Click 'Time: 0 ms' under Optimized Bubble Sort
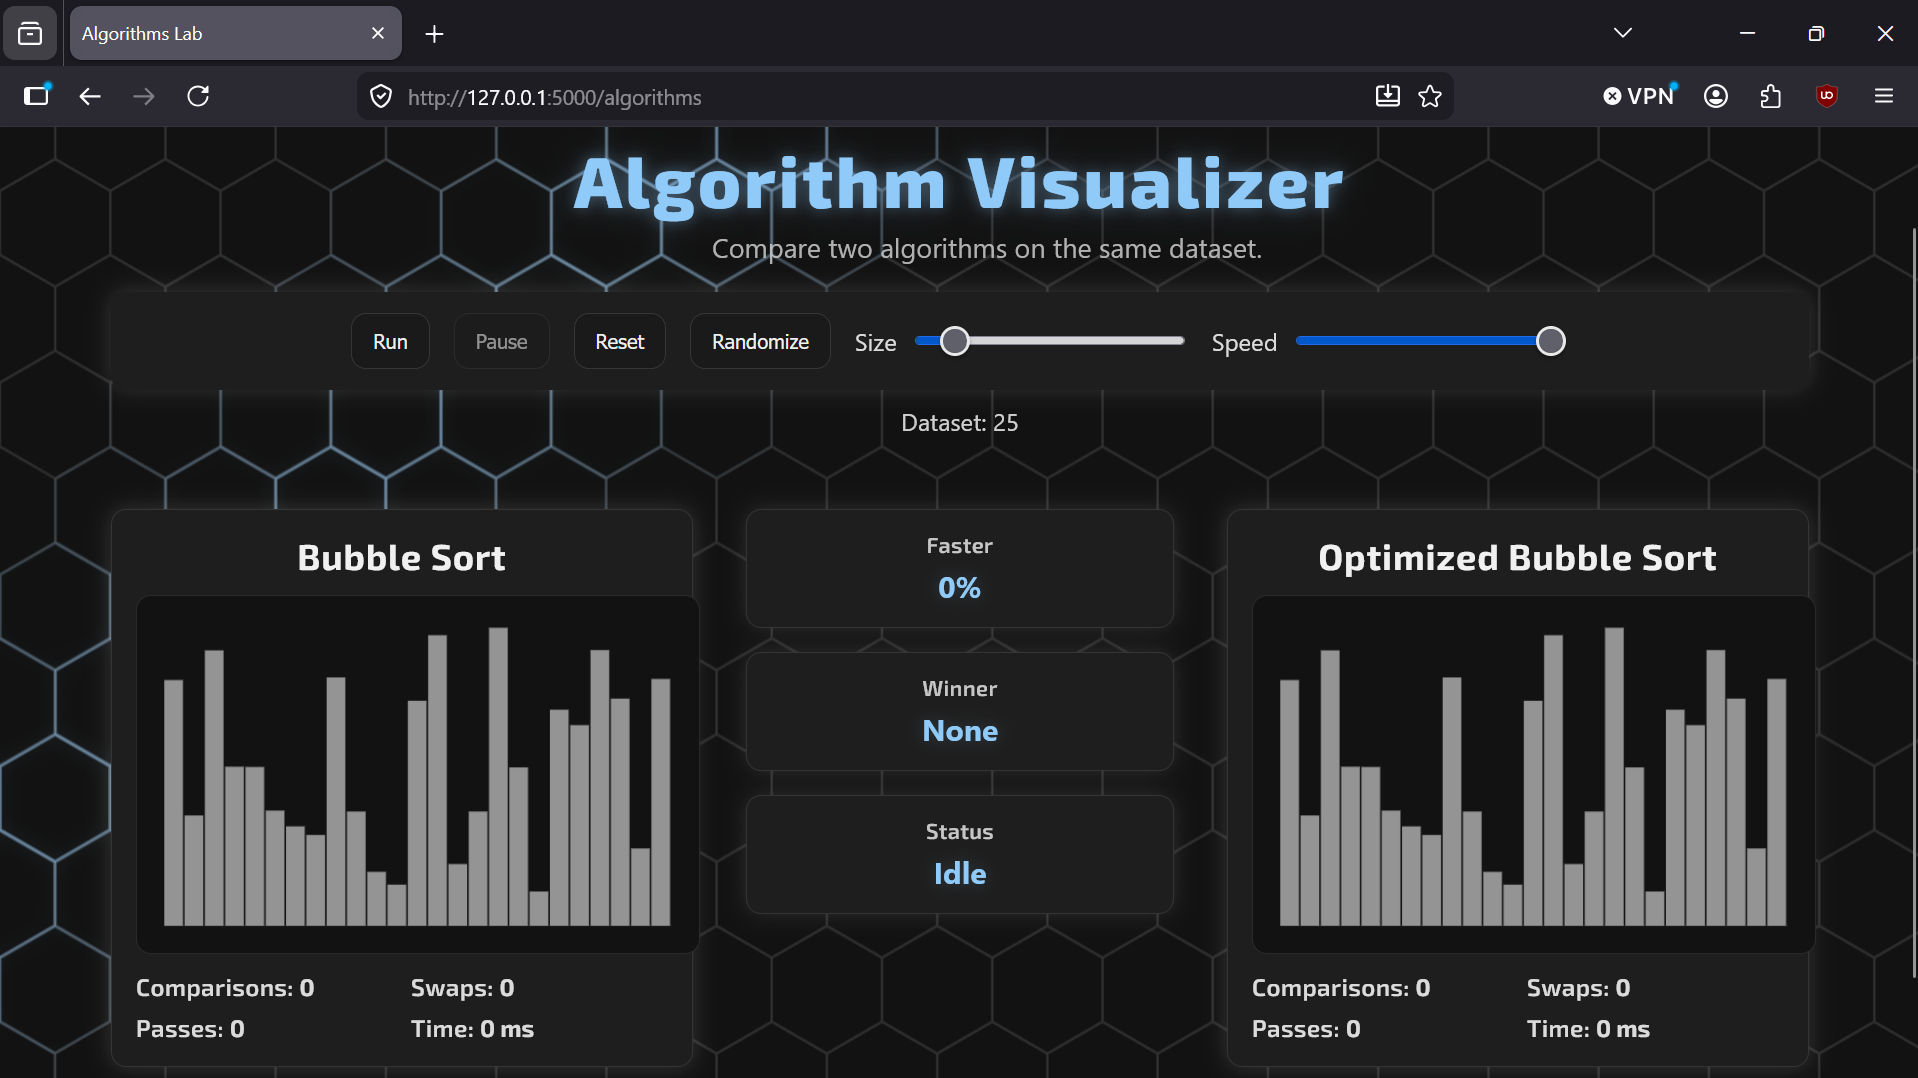 coord(1588,1029)
